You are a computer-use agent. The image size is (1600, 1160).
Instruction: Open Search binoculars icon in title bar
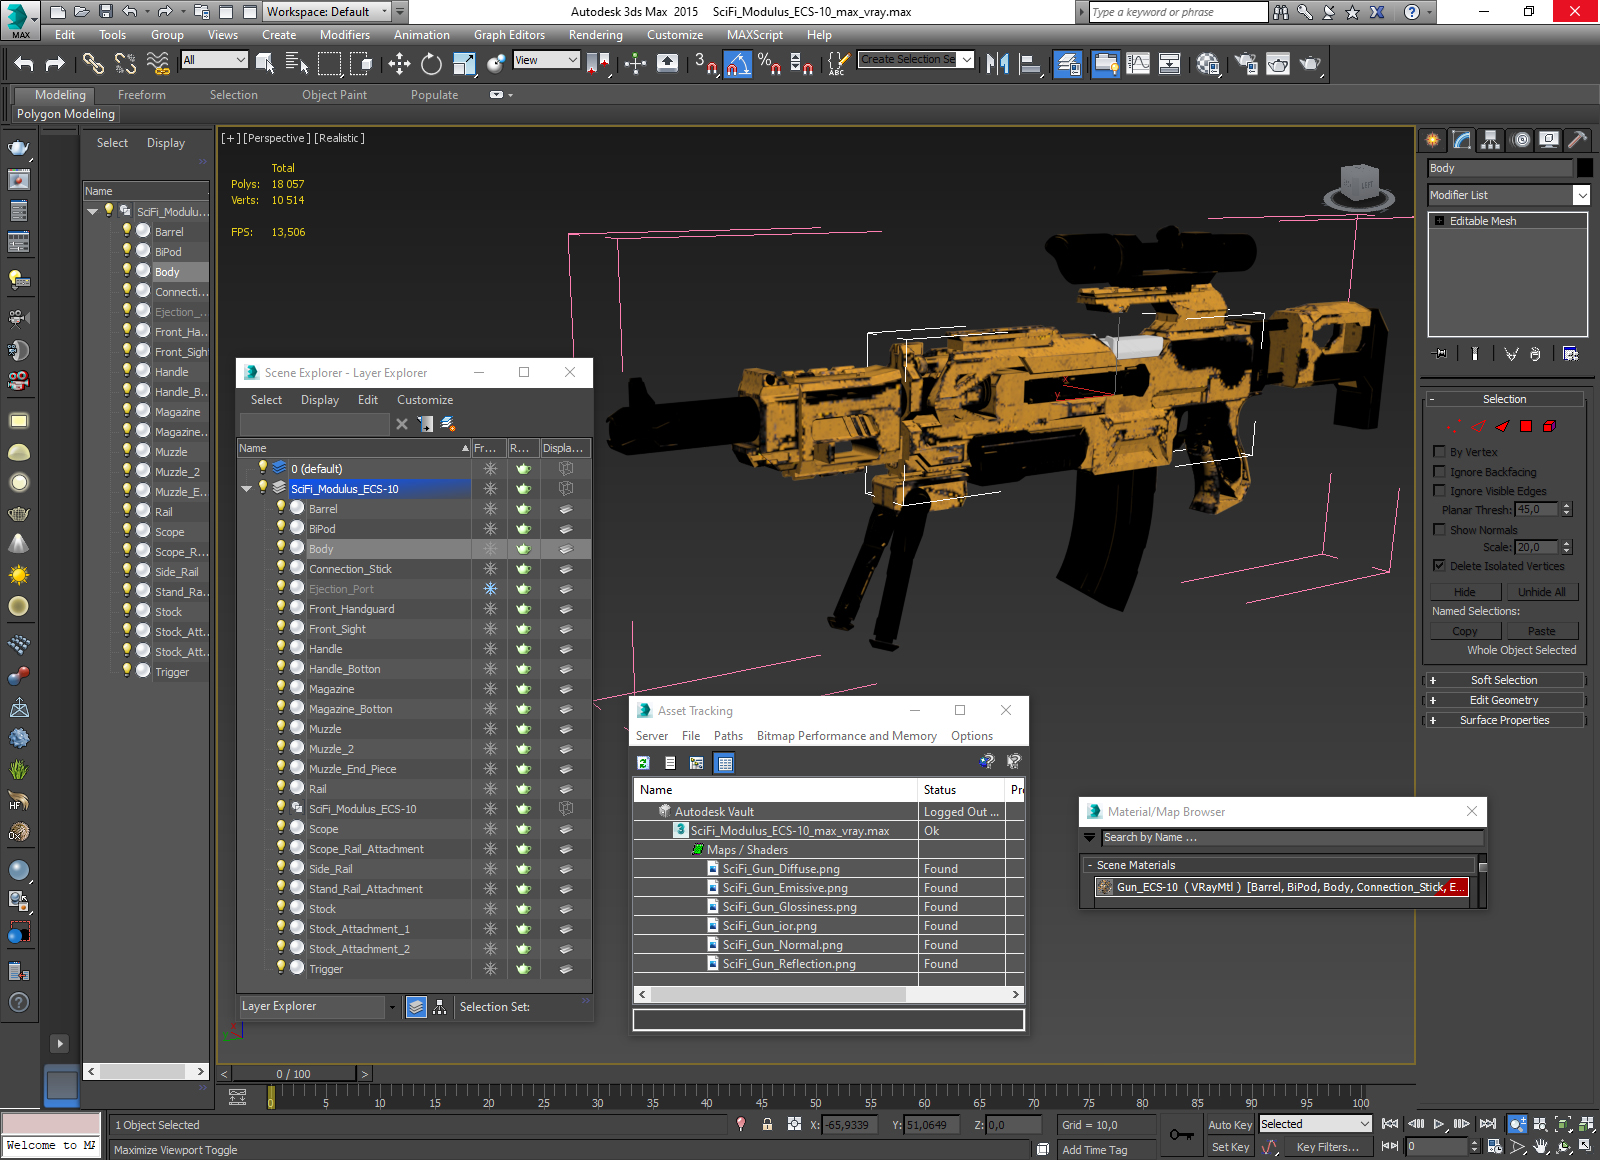click(x=1281, y=12)
